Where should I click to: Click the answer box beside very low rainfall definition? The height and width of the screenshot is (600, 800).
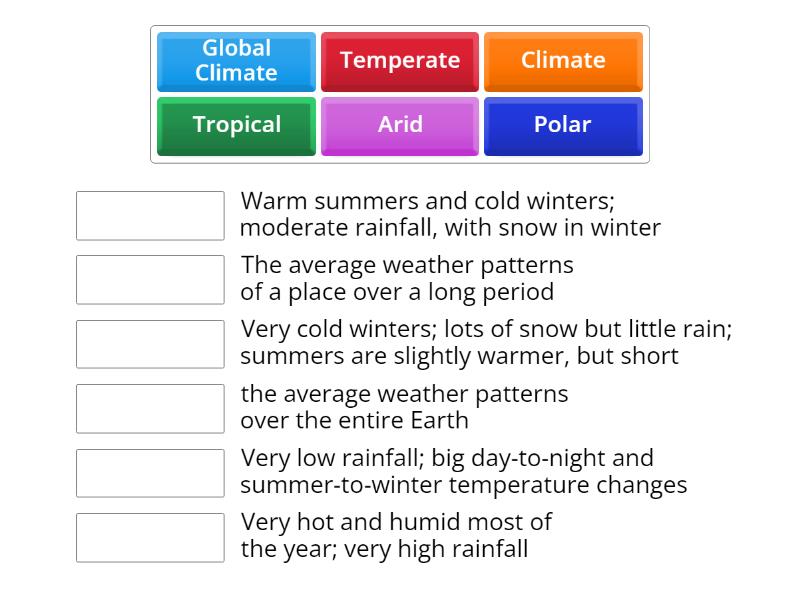(150, 472)
